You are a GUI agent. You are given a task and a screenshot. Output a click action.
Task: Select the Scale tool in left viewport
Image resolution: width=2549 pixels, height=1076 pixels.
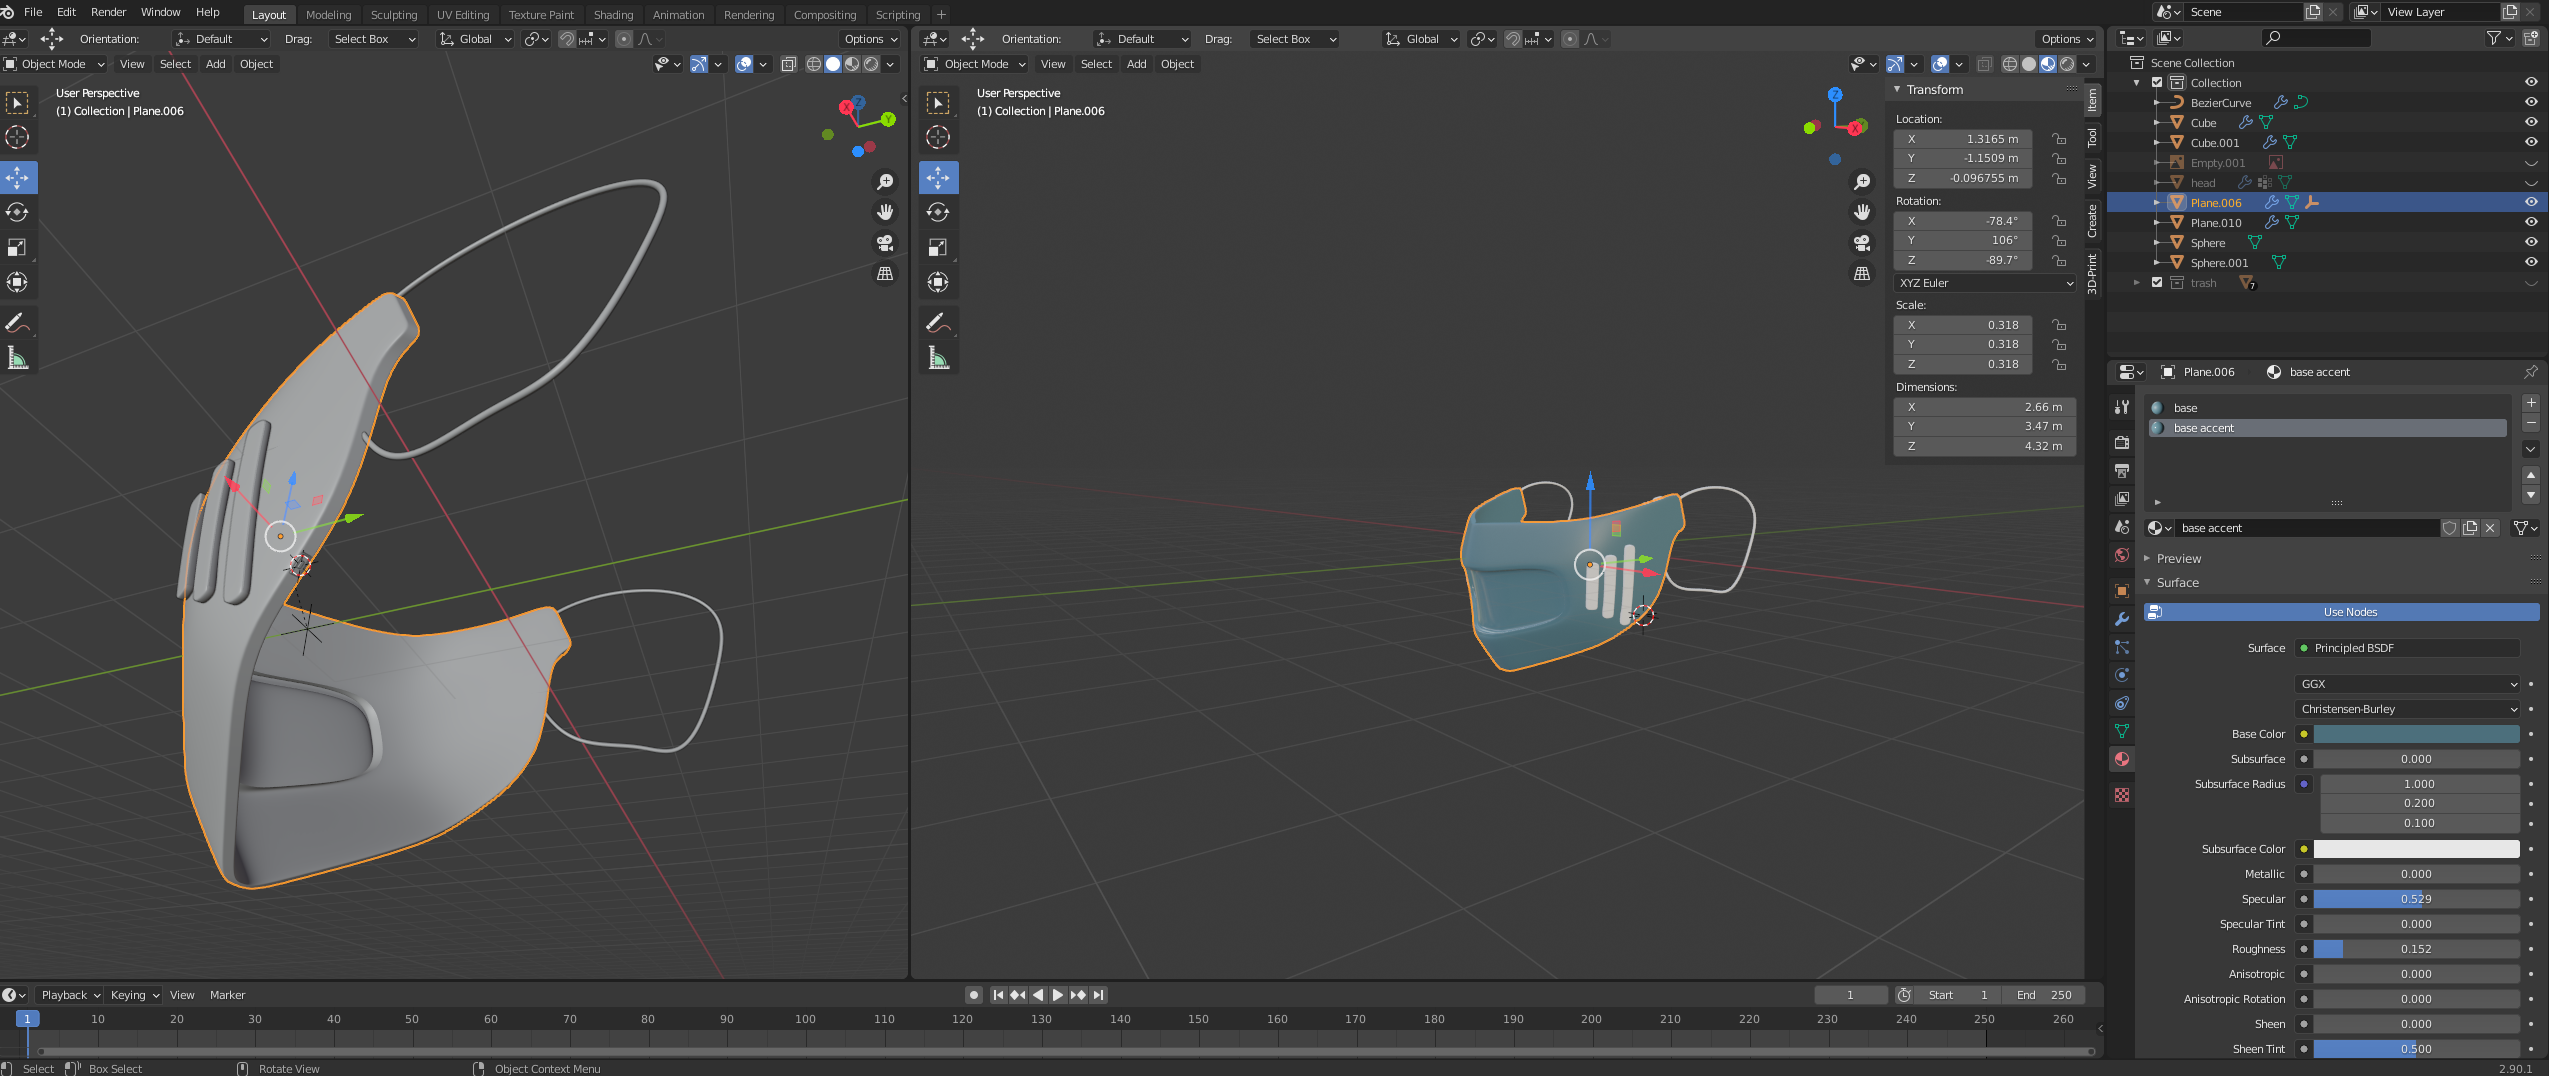click(x=17, y=247)
